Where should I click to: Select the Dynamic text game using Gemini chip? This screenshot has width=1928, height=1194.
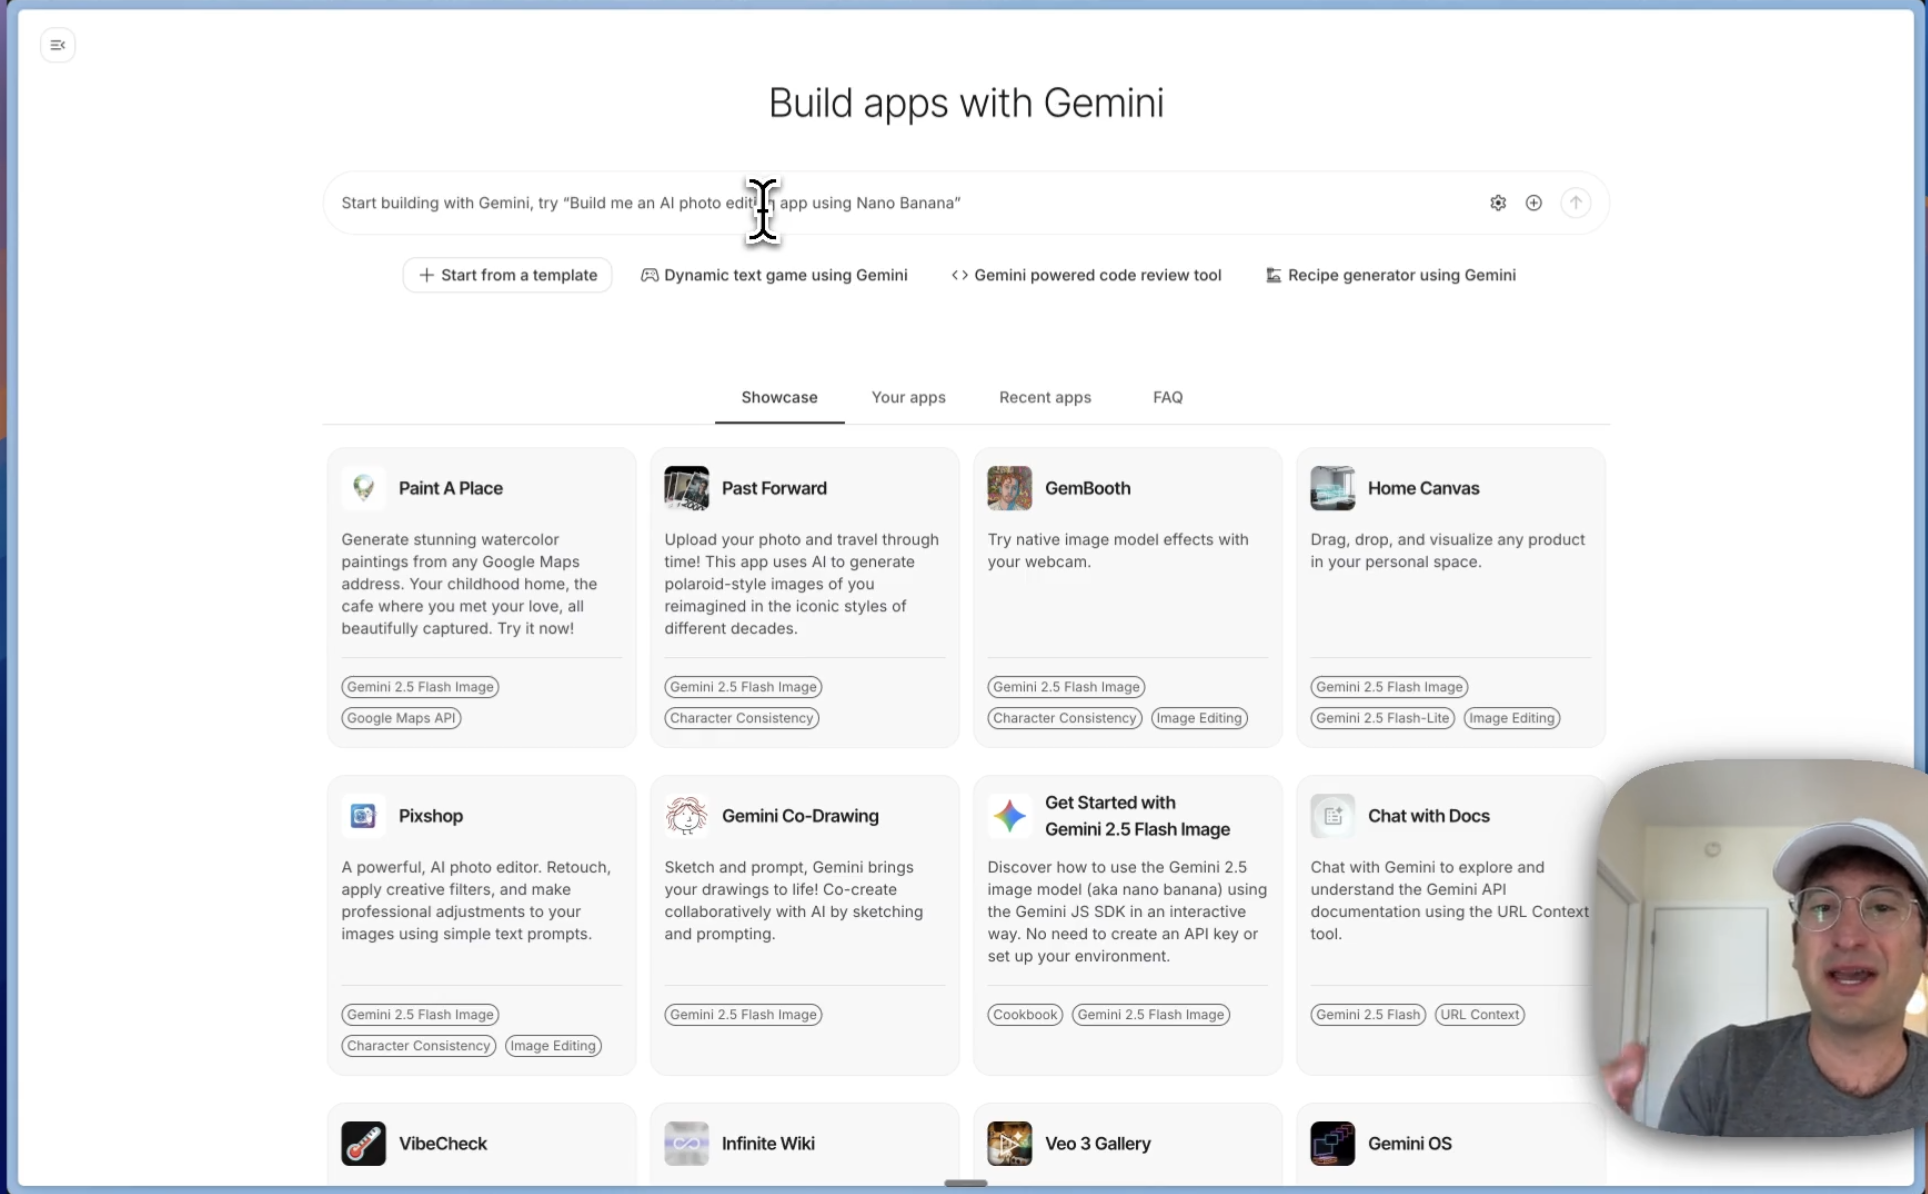774,275
